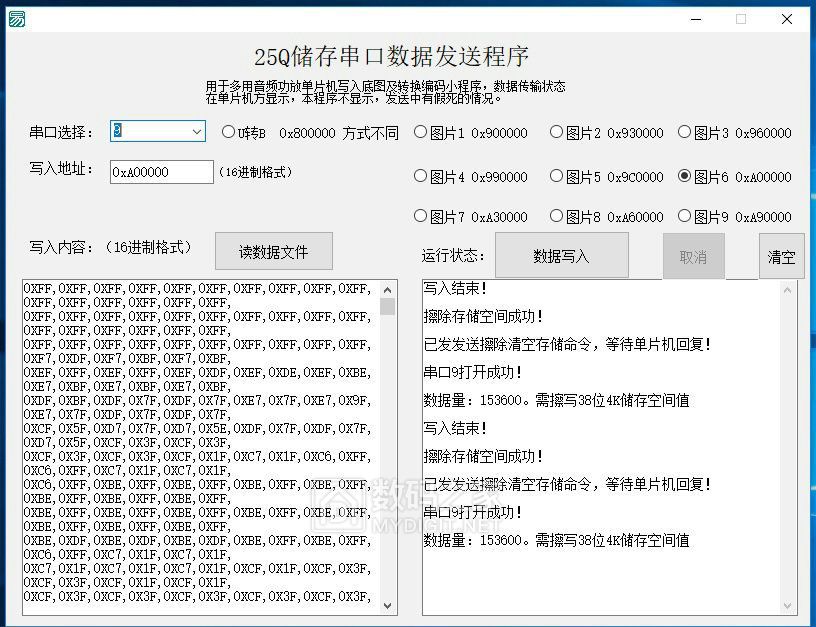Select 图片9 0xA90000
Viewport: 816px width, 627px height.
[685, 216]
